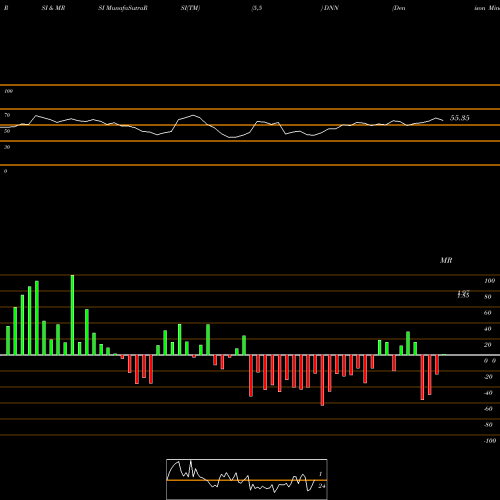Click the DNN ticker text in header
This screenshot has width=500, height=500.
331,8
